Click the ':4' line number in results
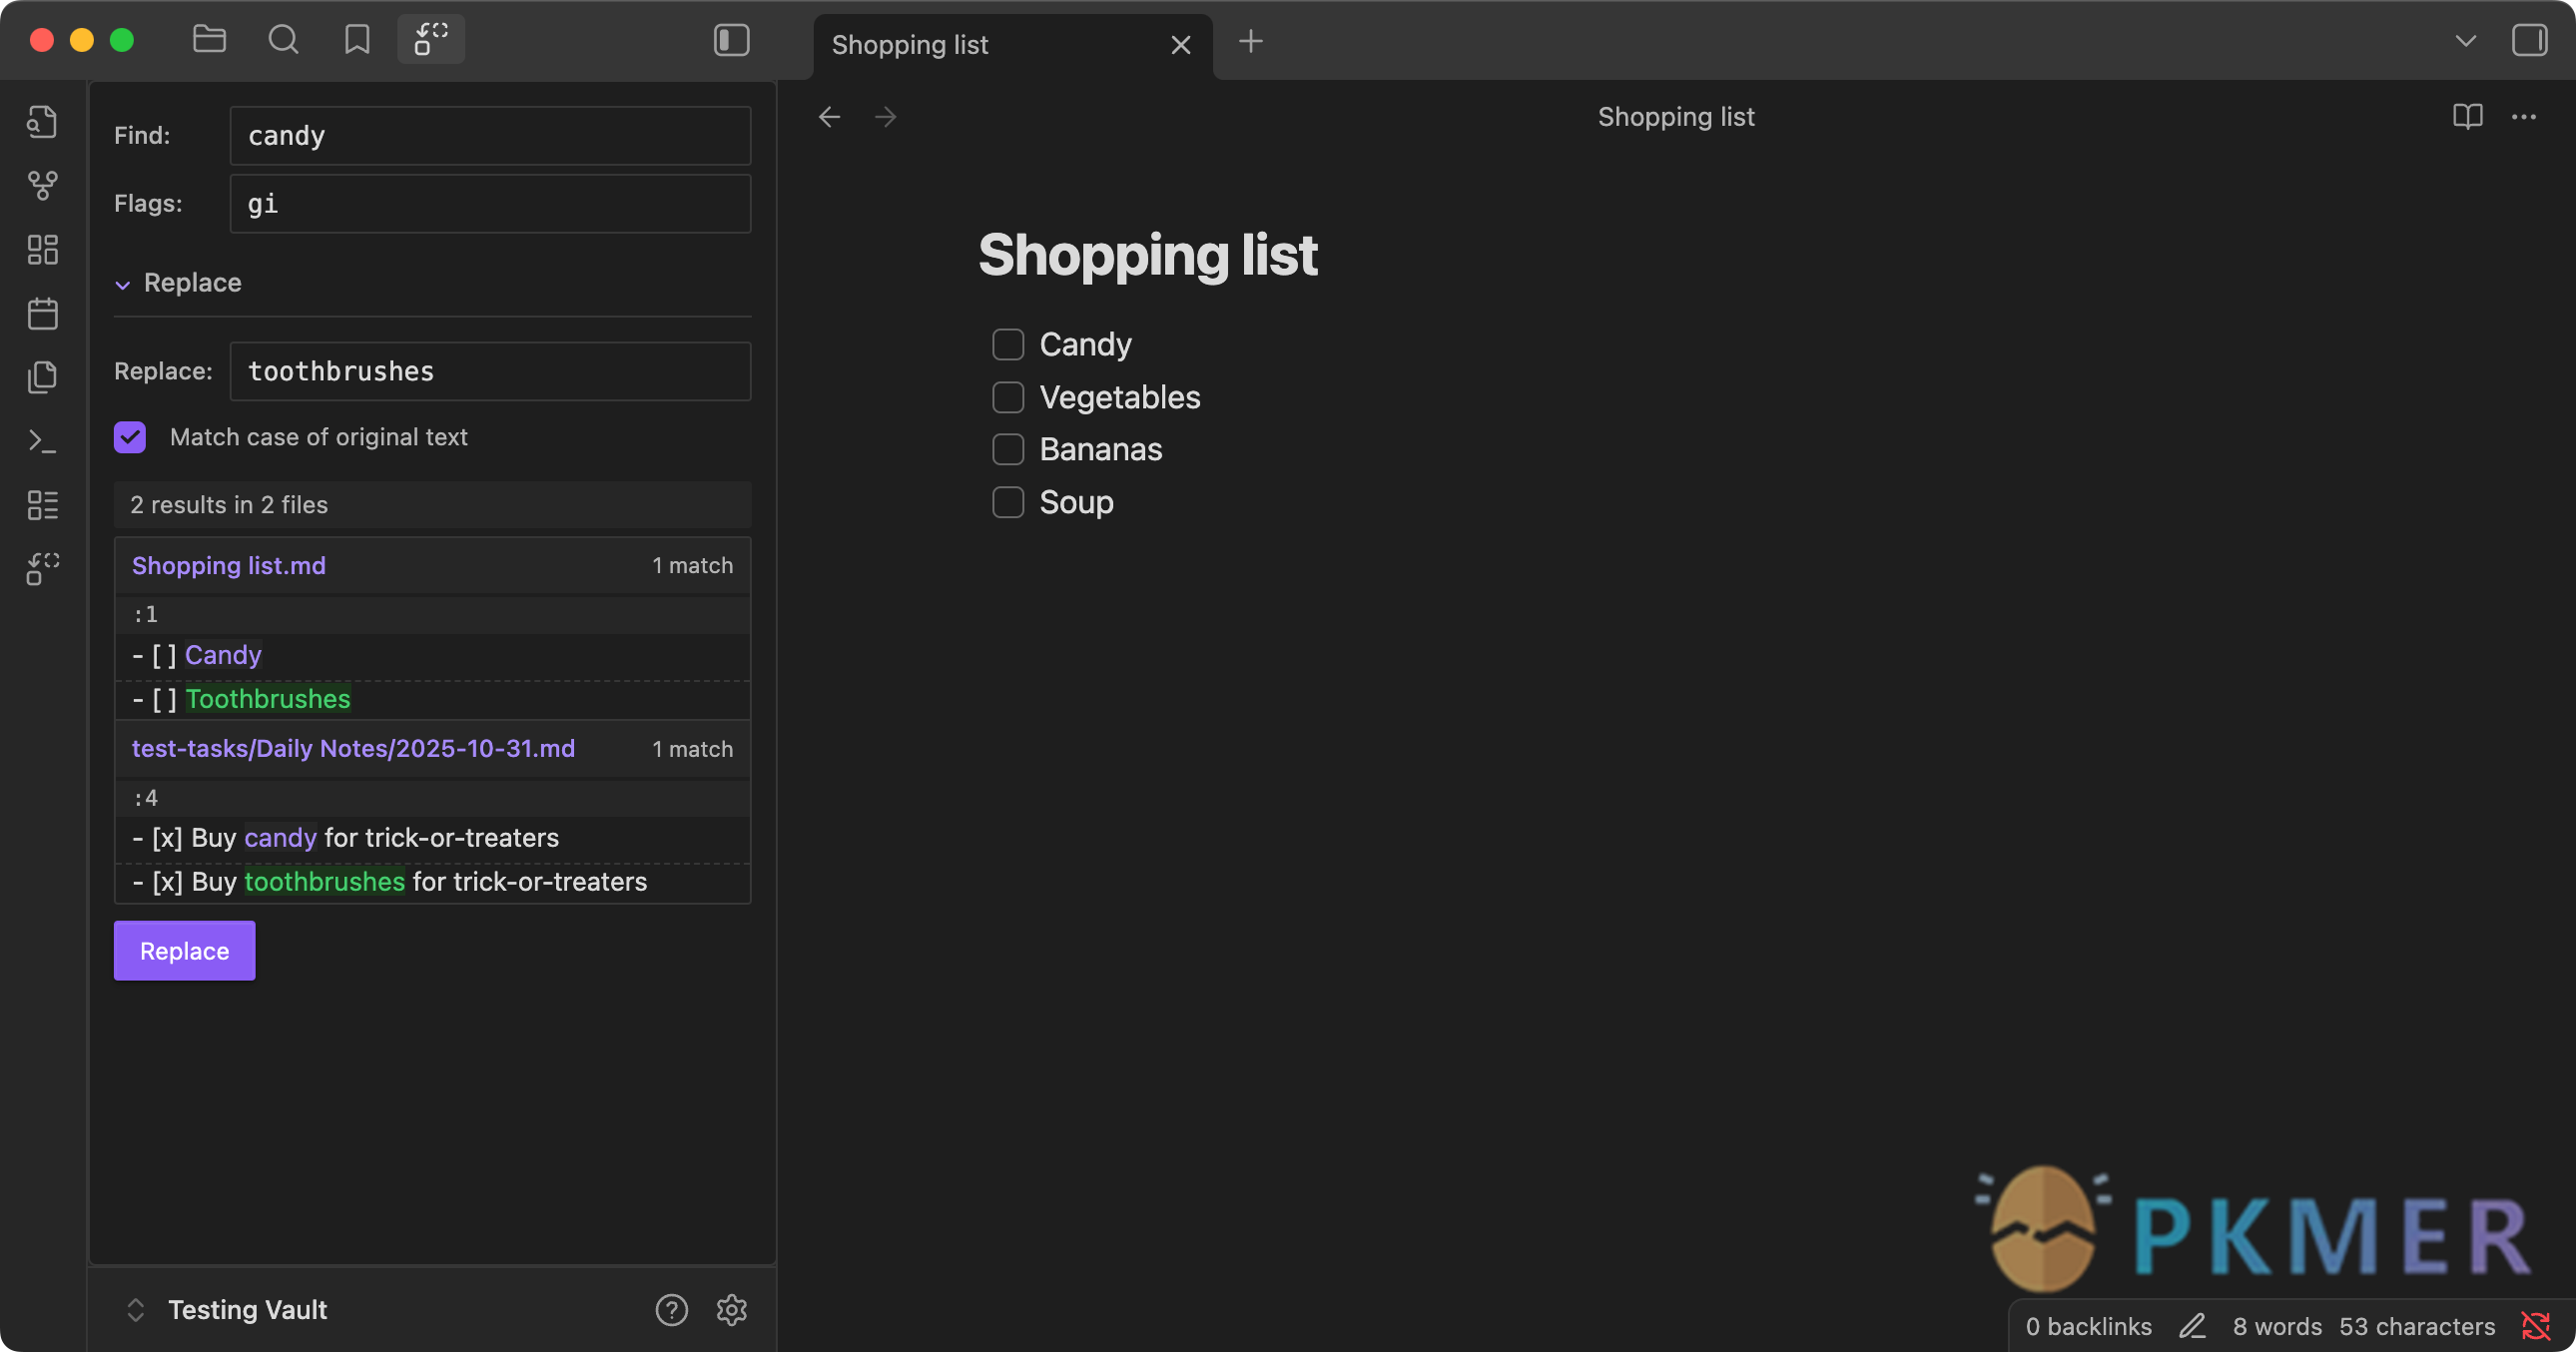Viewport: 2576px width, 1352px height. coord(145,797)
